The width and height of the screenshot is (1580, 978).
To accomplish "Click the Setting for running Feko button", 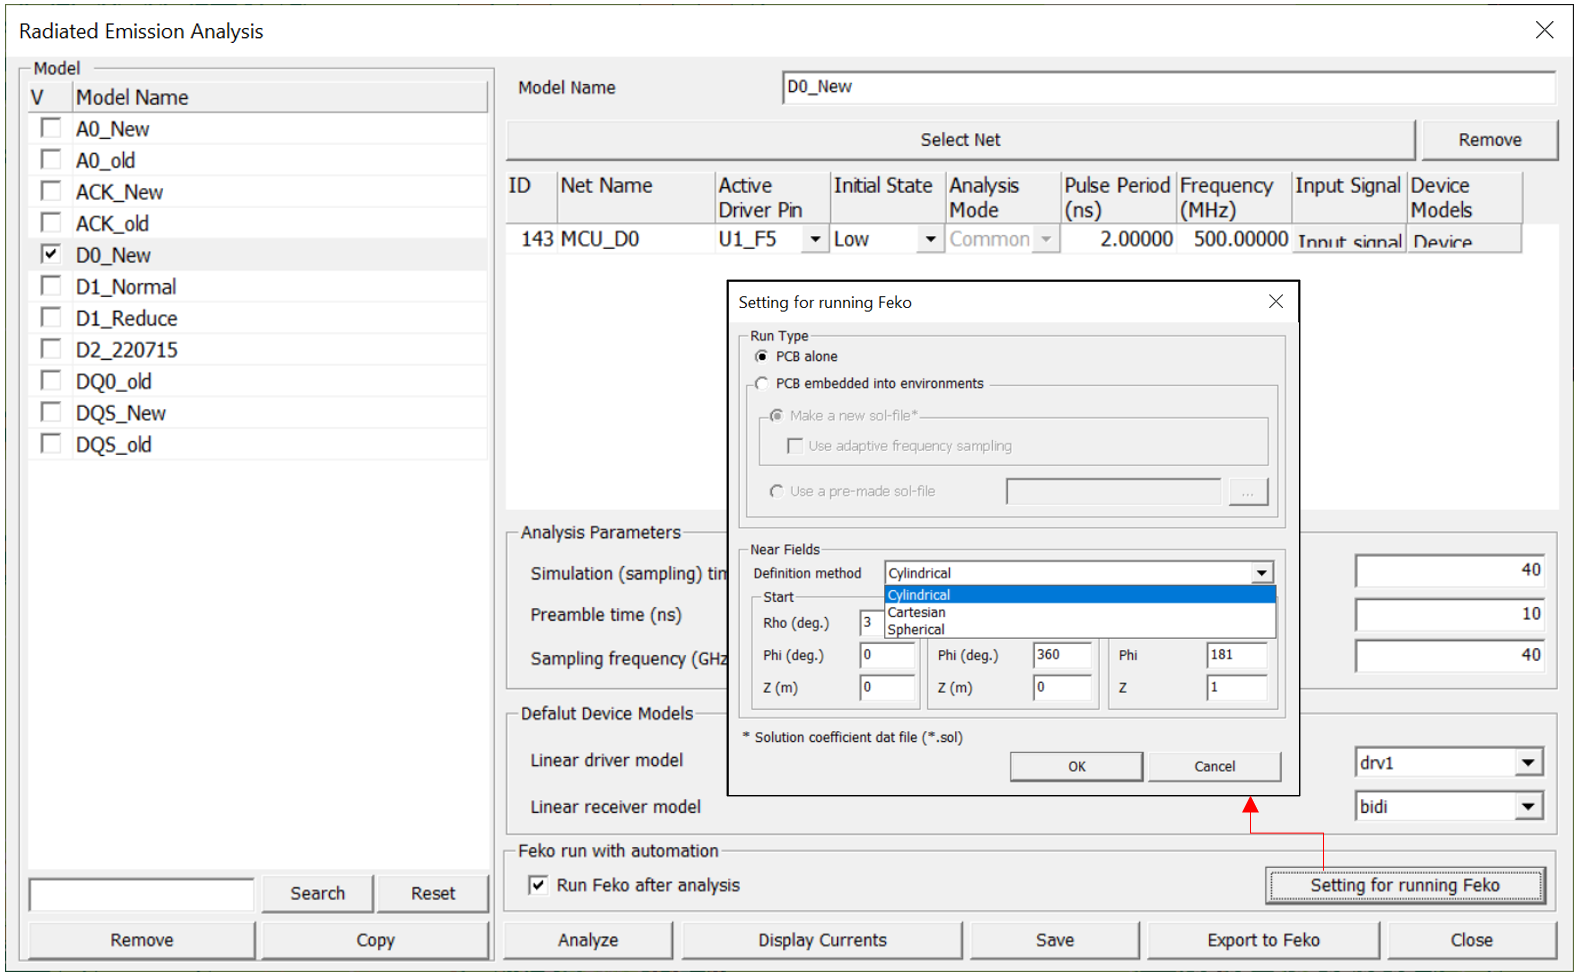I will (x=1404, y=885).
